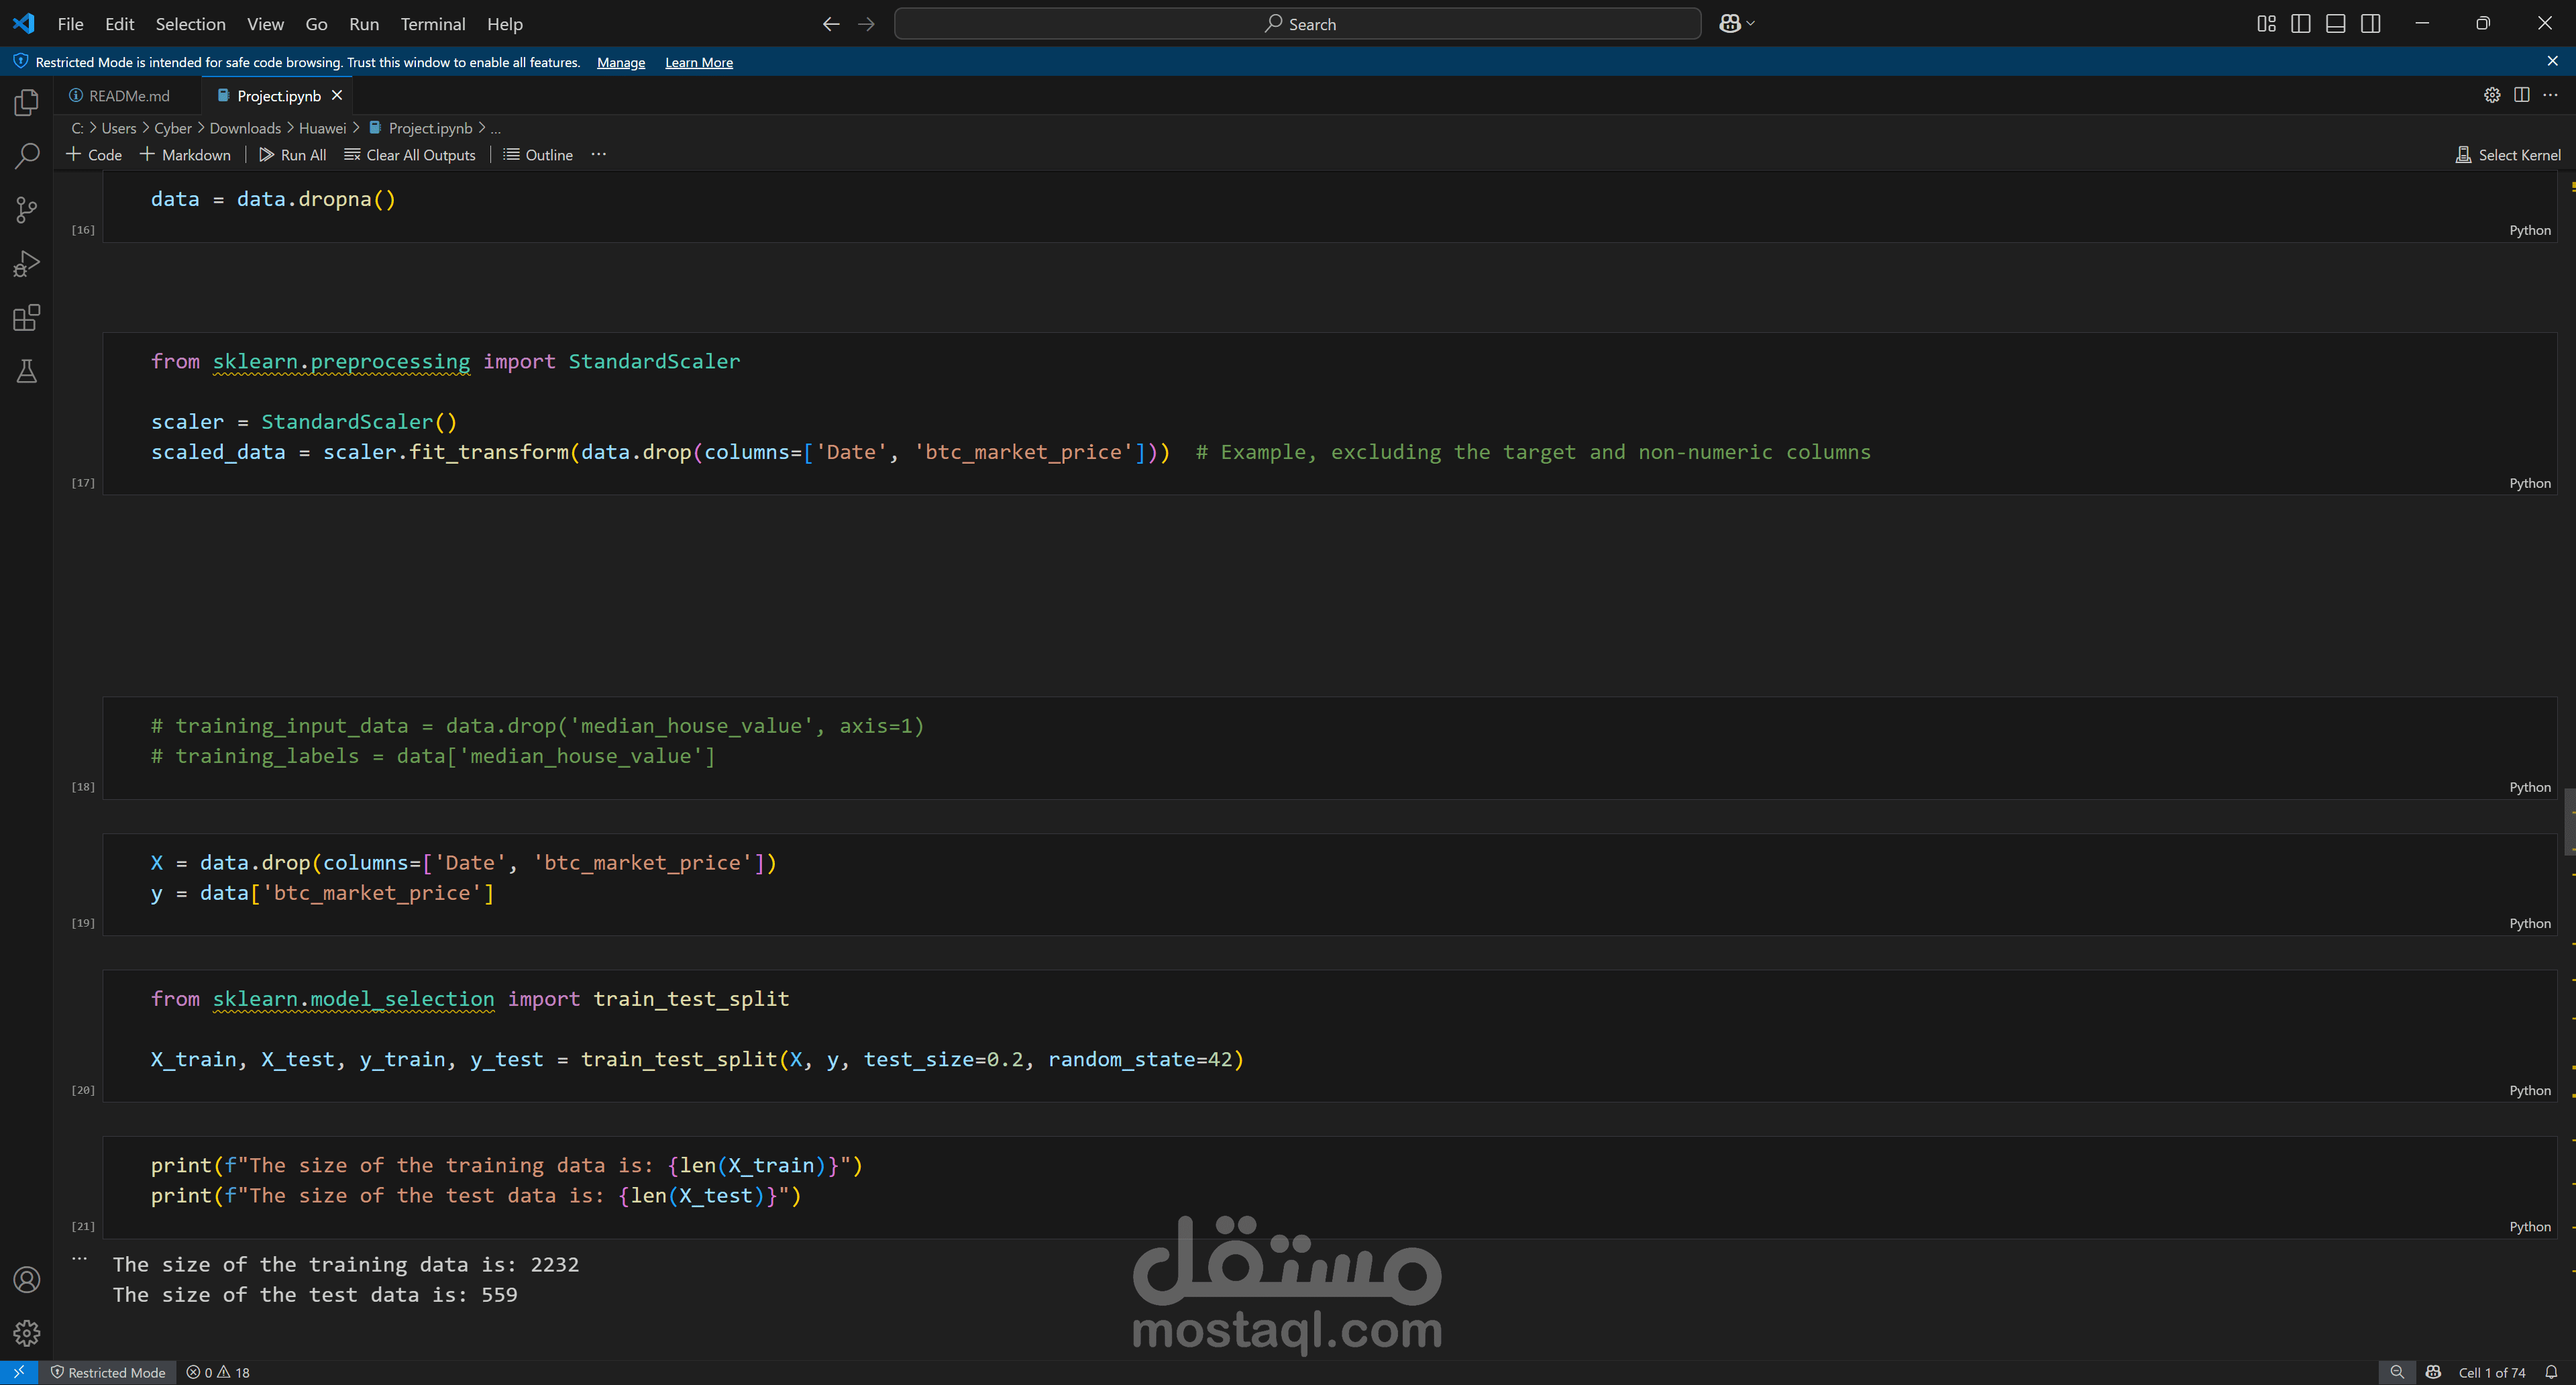Open the Manage gear in activity bar
The height and width of the screenshot is (1385, 2576).
click(x=27, y=1333)
